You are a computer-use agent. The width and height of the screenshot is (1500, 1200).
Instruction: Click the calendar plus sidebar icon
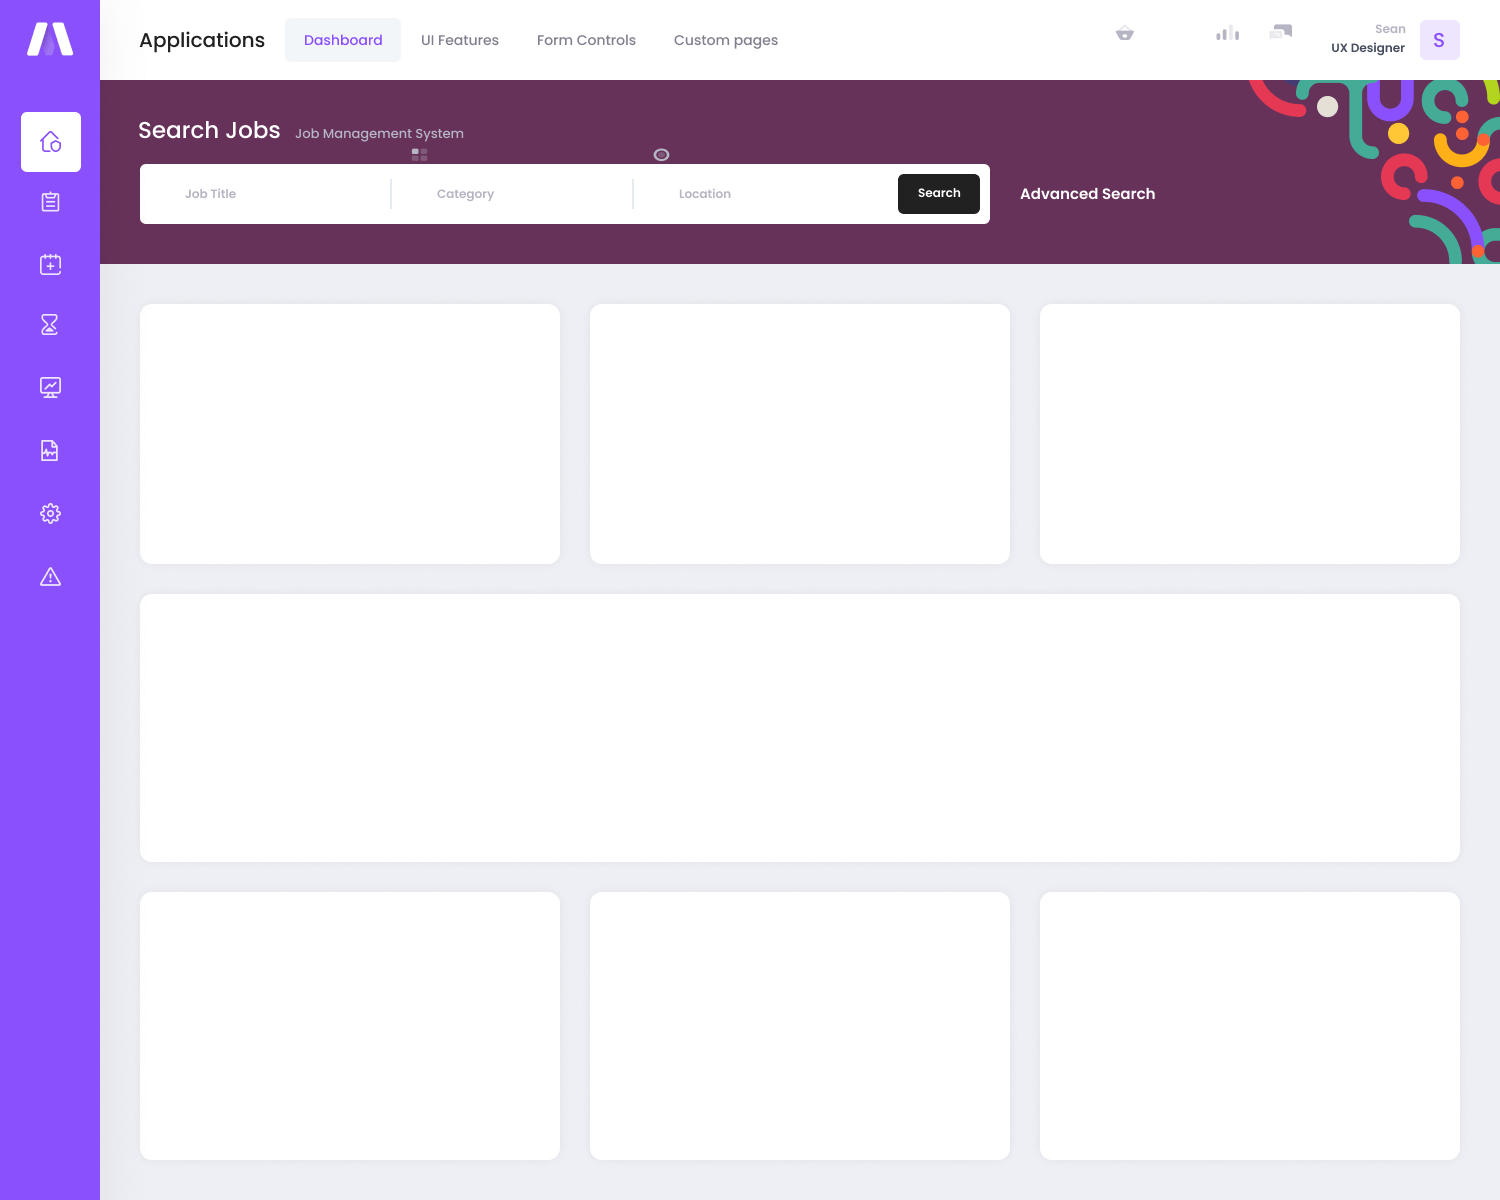pos(50,264)
